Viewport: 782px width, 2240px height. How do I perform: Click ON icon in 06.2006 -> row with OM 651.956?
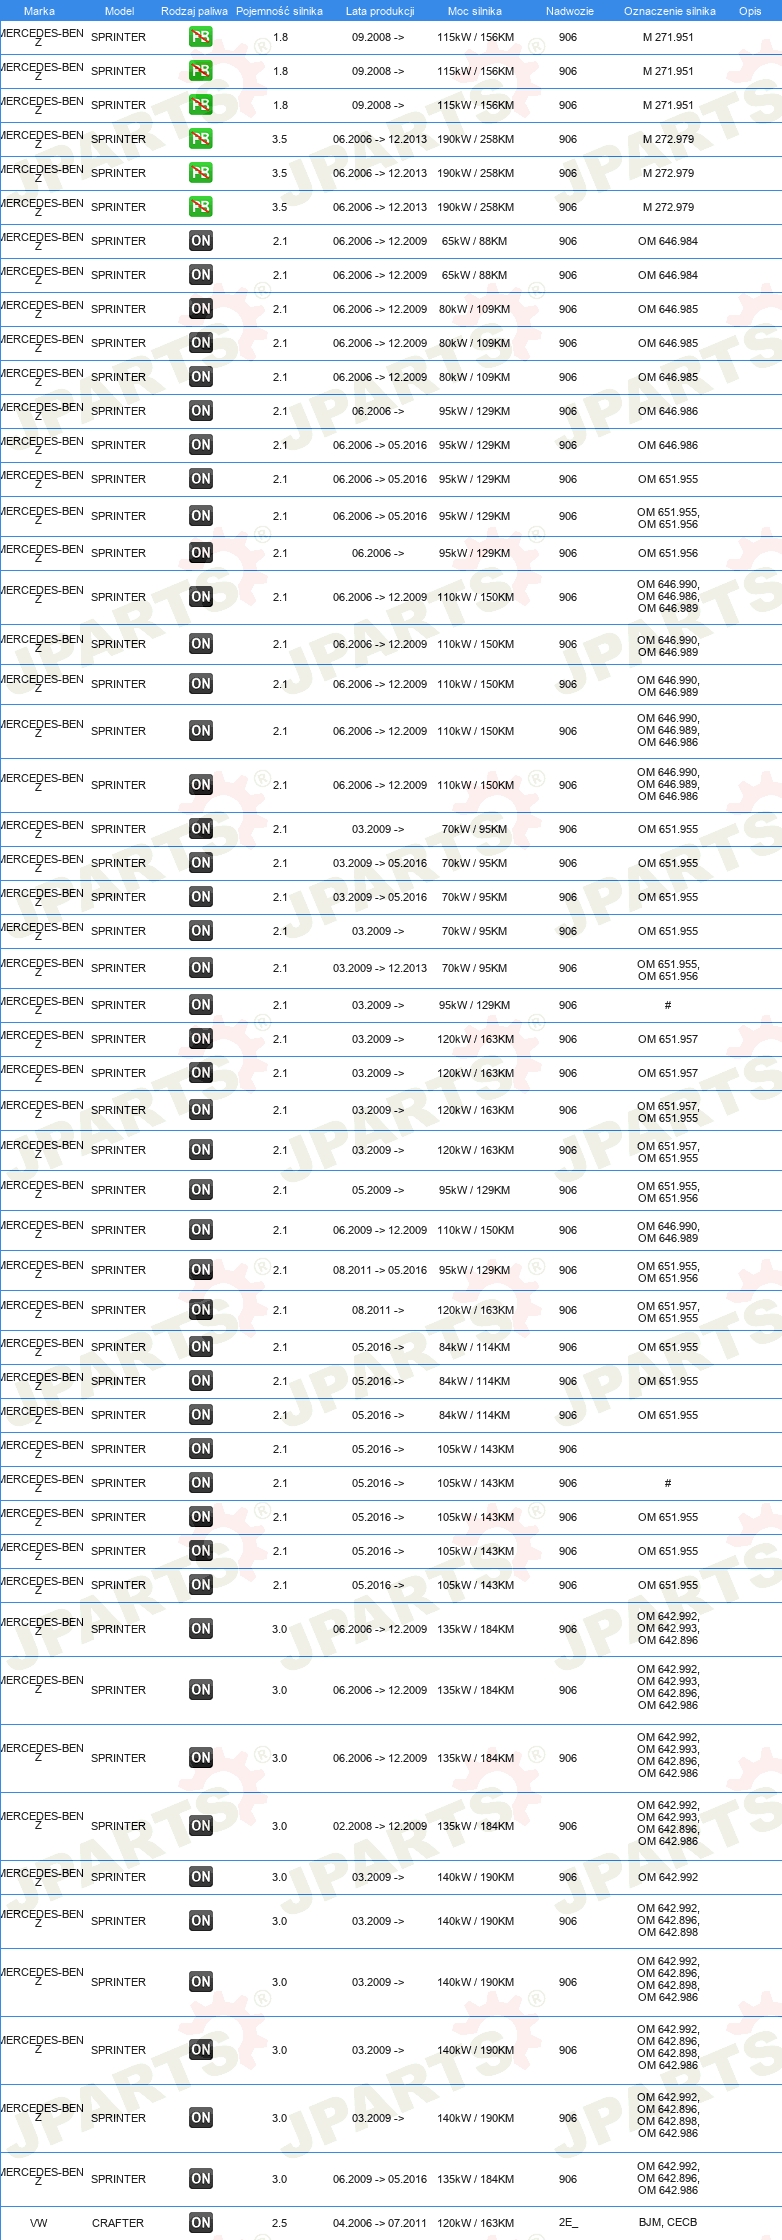pos(201,553)
